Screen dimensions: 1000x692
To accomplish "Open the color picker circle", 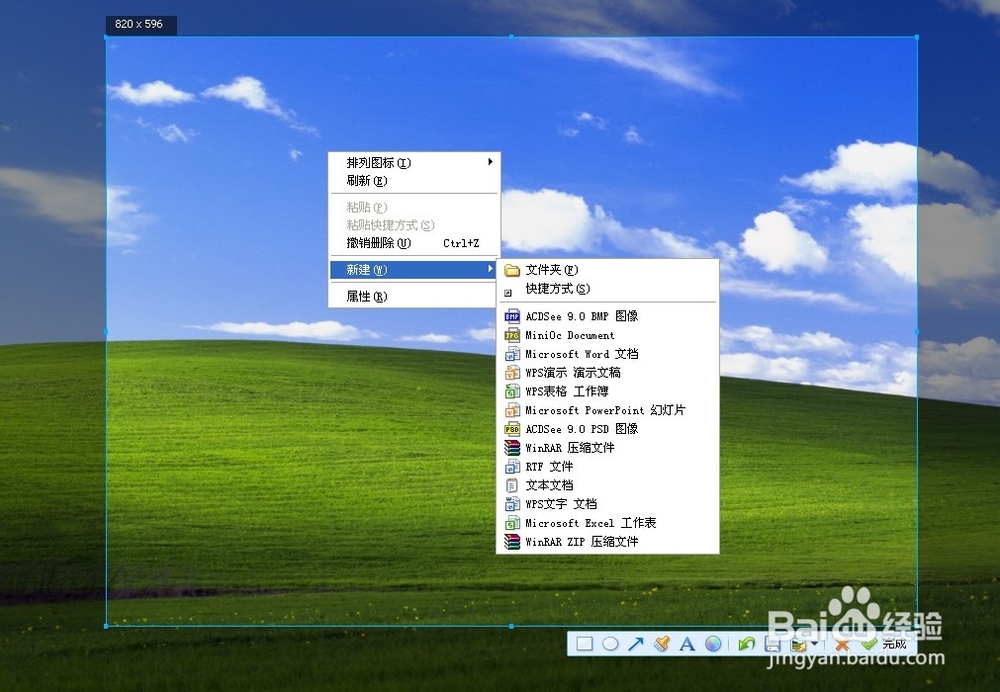I will [713, 644].
